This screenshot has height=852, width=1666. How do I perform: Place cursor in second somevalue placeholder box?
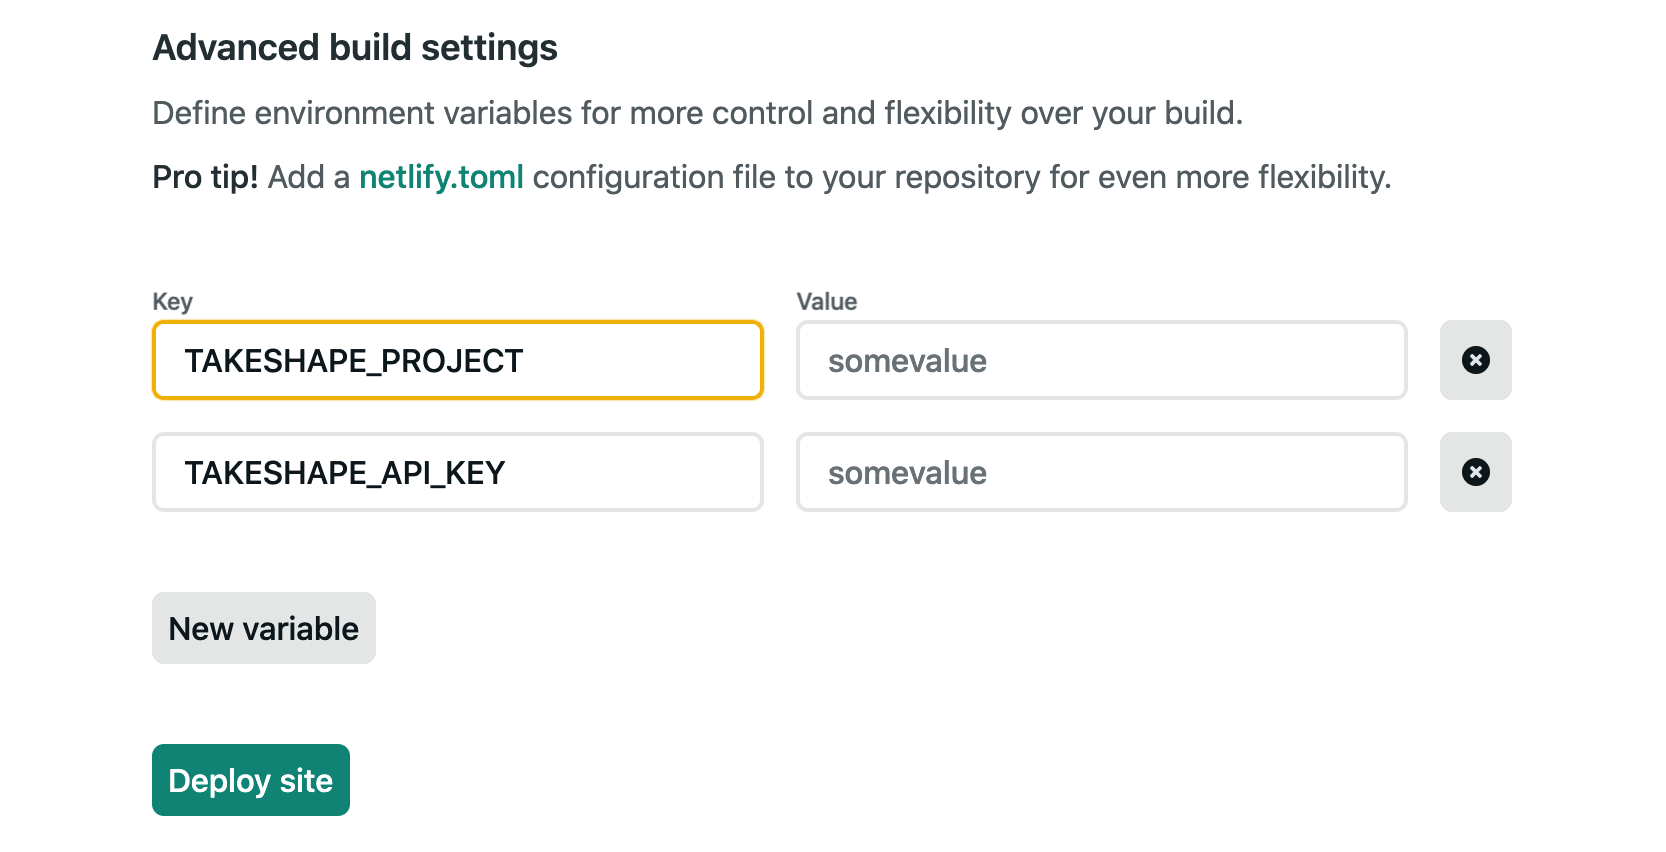coord(1102,472)
